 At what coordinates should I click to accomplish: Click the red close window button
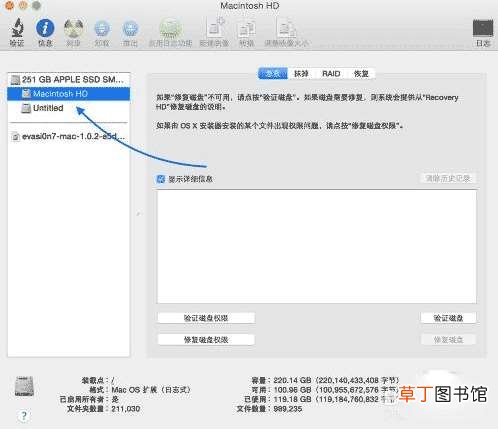tap(9, 5)
